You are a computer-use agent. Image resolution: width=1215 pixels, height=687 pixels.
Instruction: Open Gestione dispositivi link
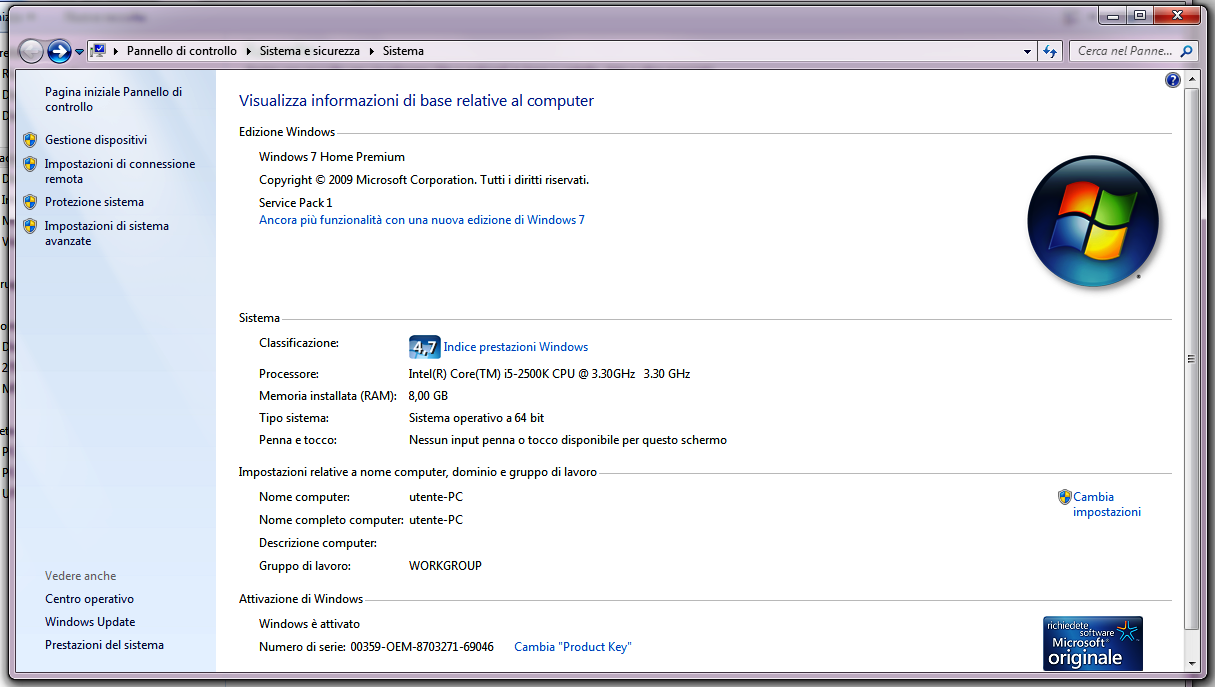pos(96,140)
